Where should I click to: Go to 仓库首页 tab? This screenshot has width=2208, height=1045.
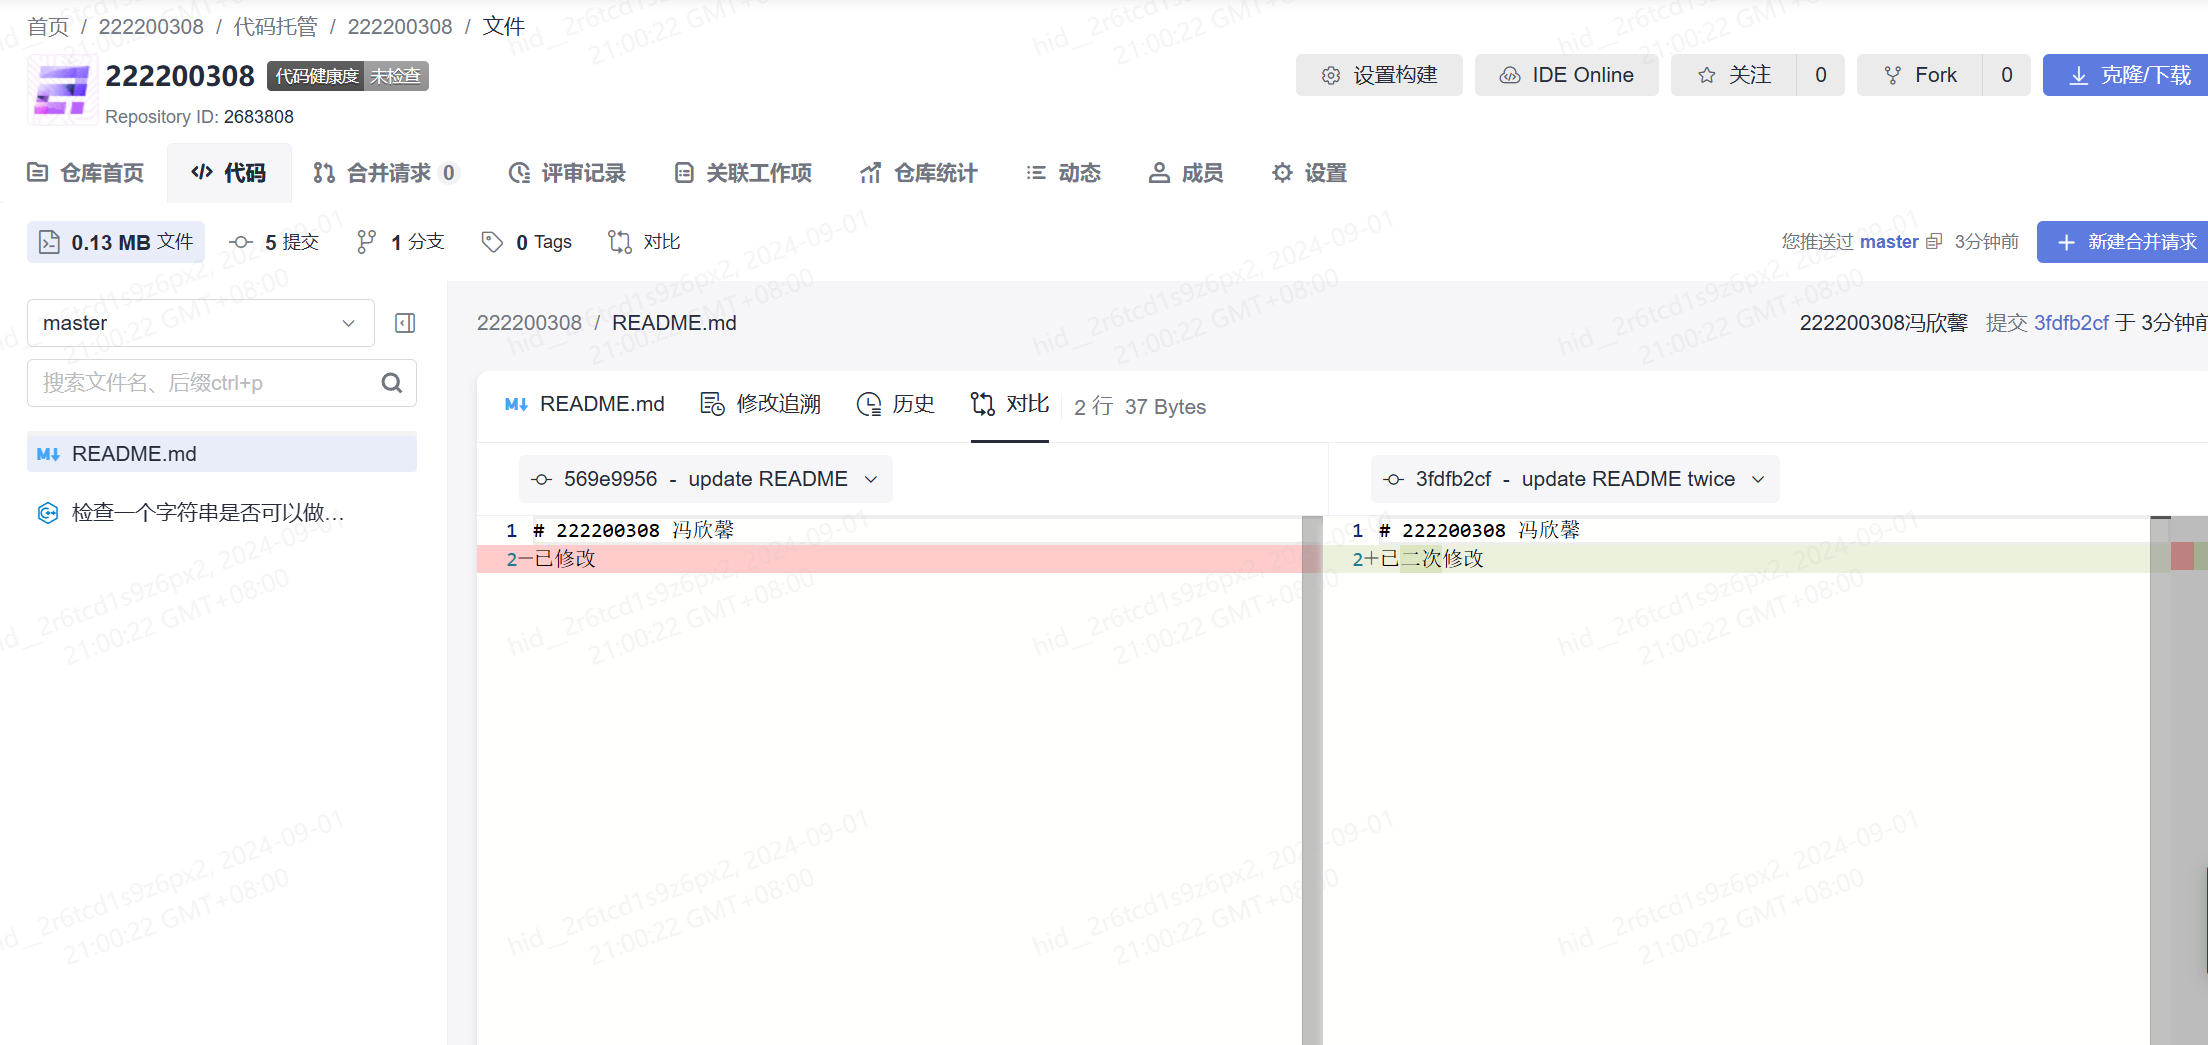tap(85, 173)
